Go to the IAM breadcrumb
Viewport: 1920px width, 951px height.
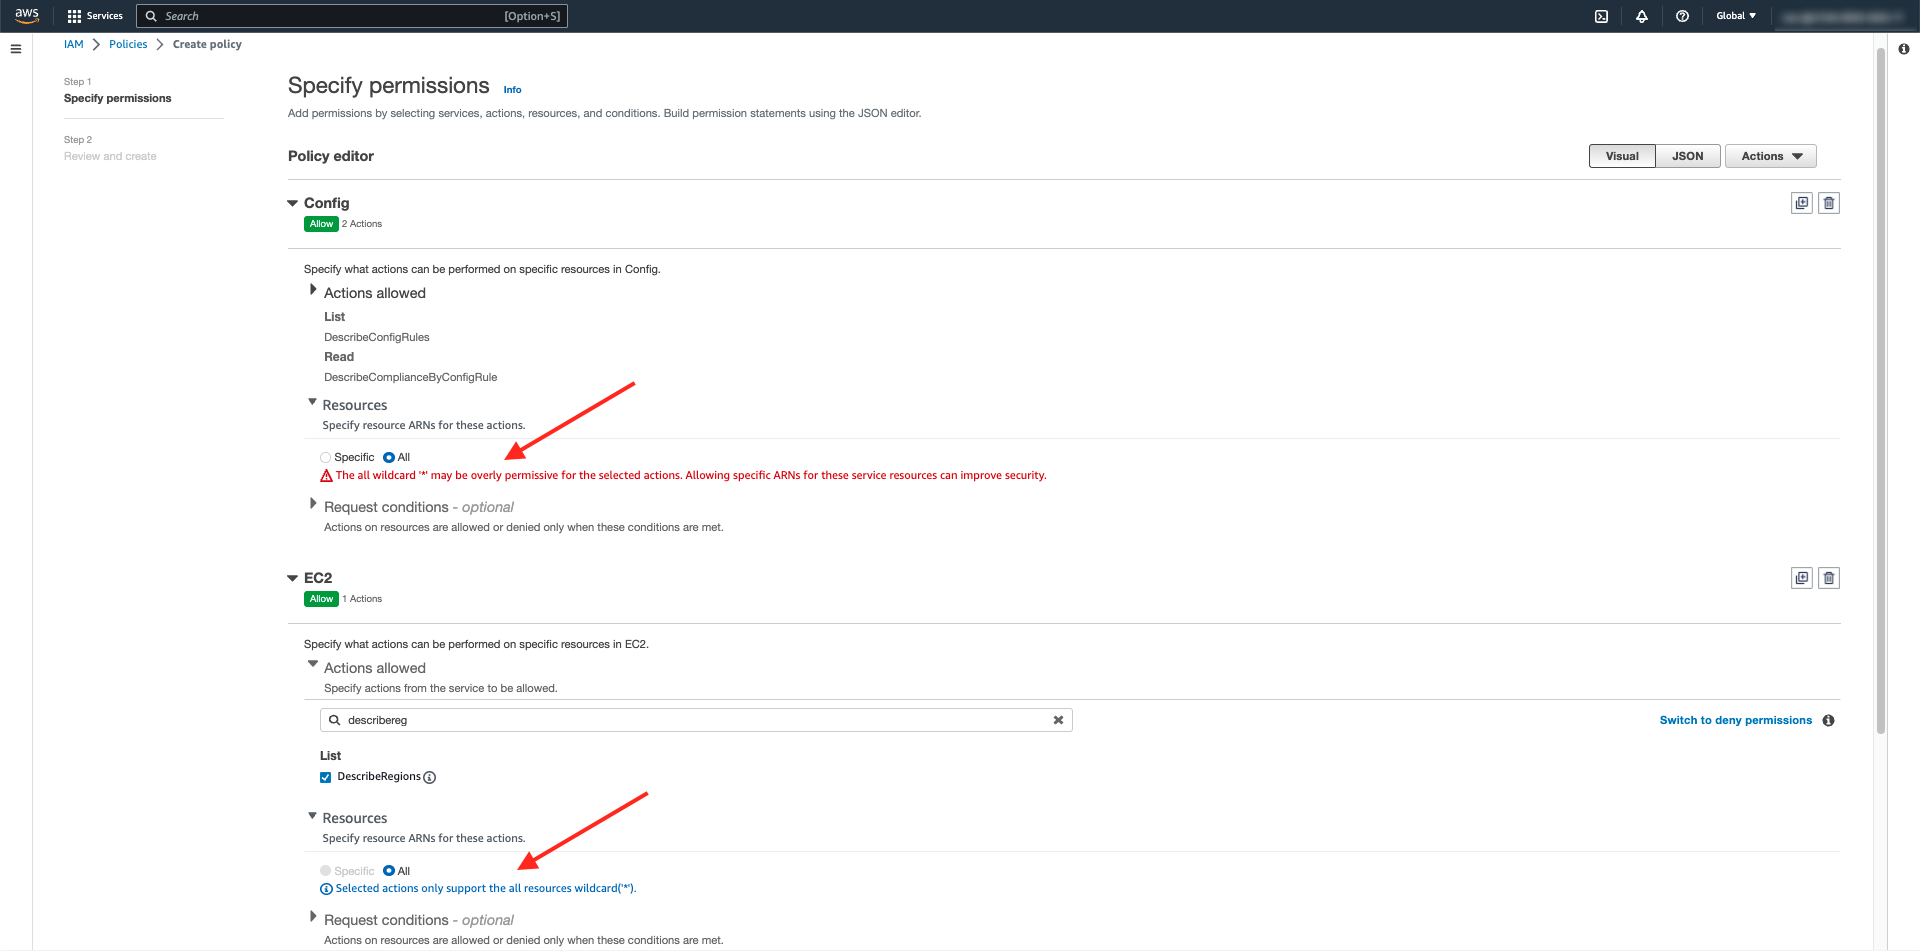click(74, 44)
